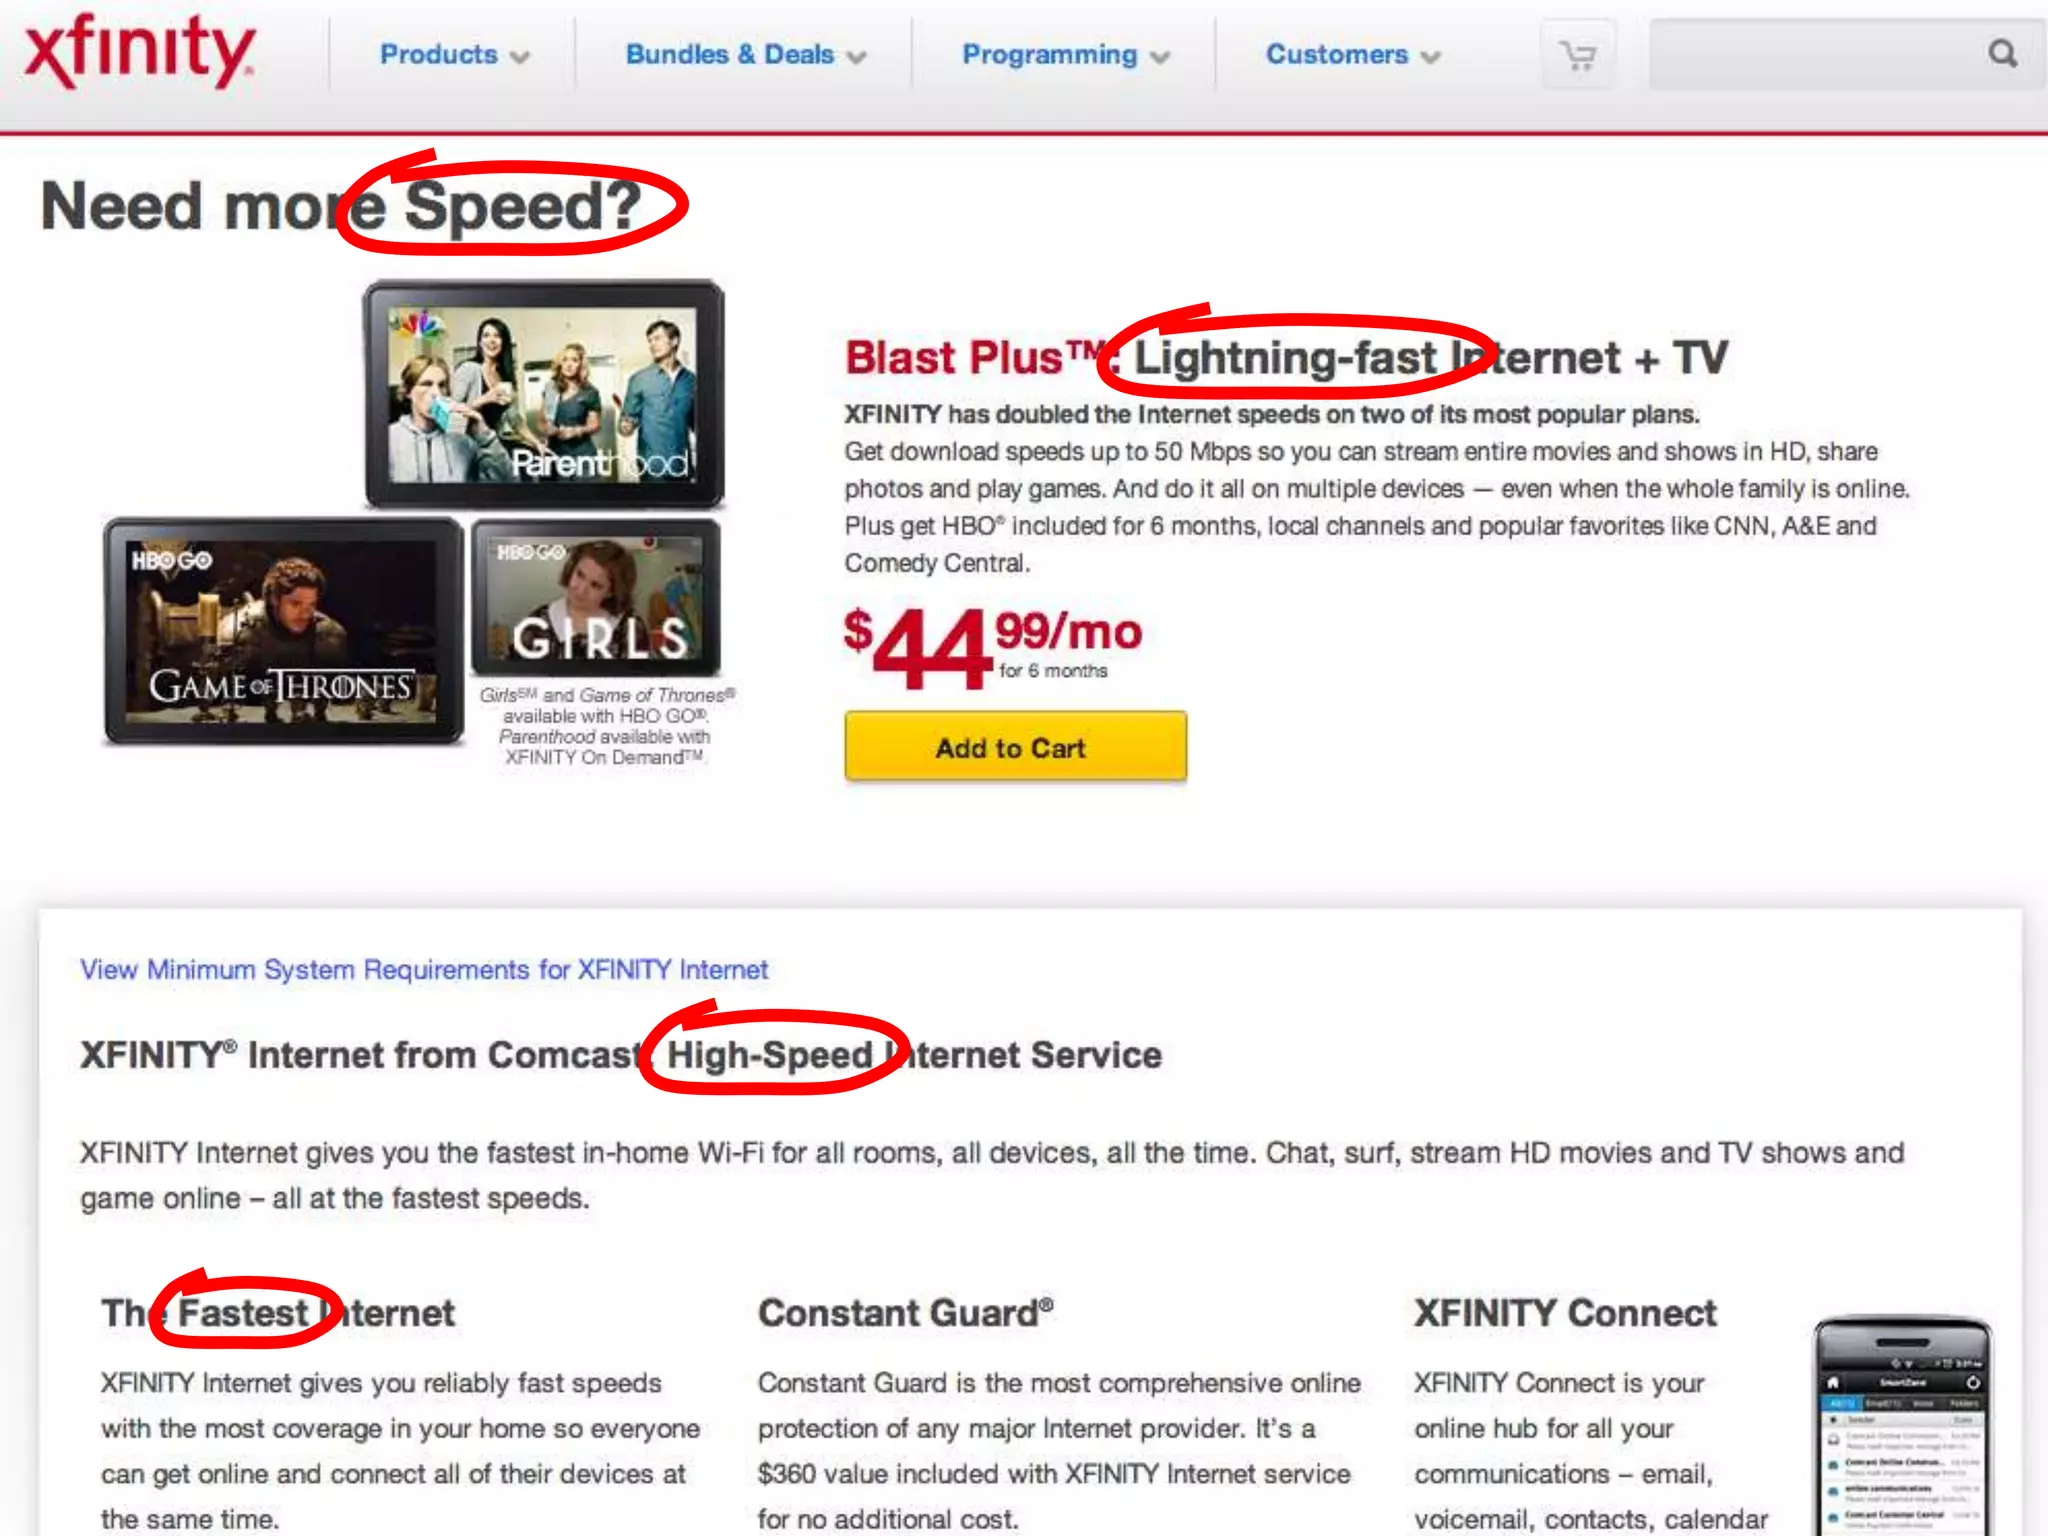
Task: Open the Bundles & Deals menu
Action: (730, 54)
